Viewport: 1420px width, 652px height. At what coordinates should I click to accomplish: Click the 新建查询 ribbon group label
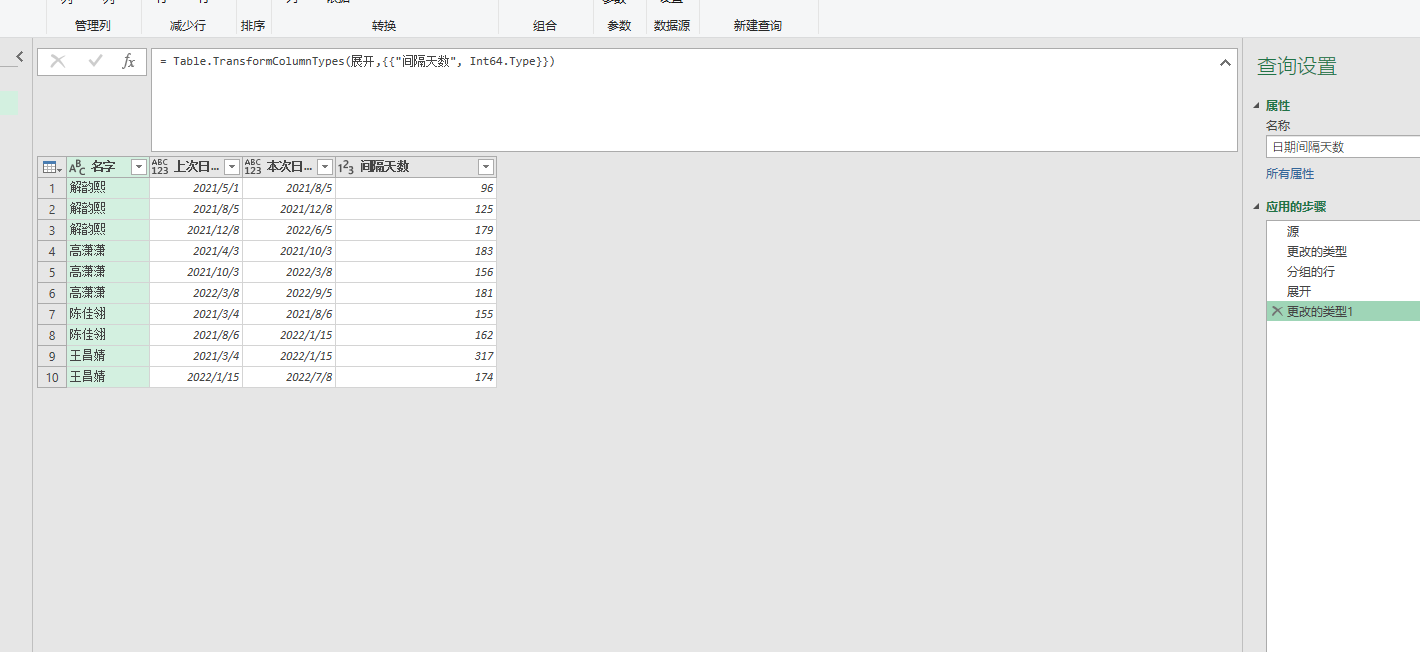click(x=757, y=25)
